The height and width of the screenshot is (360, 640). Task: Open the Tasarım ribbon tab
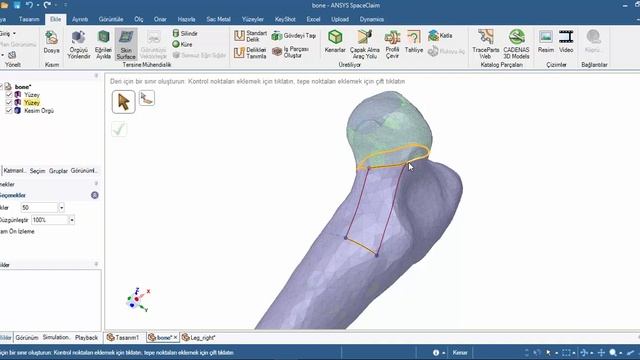pyautogui.click(x=29, y=19)
